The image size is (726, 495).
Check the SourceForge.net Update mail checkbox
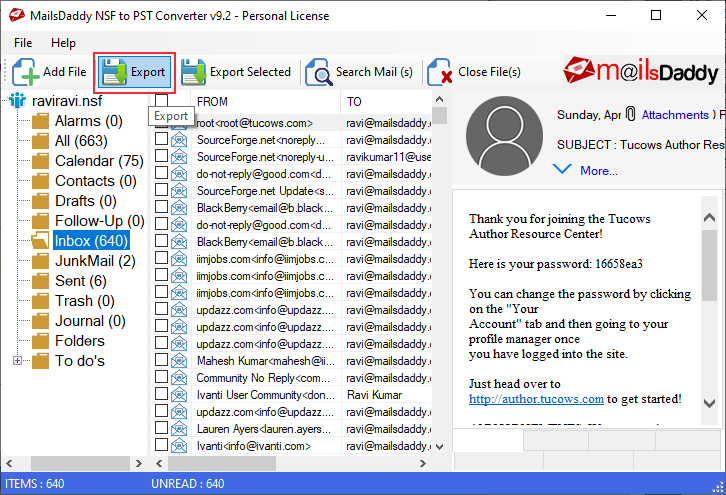161,190
